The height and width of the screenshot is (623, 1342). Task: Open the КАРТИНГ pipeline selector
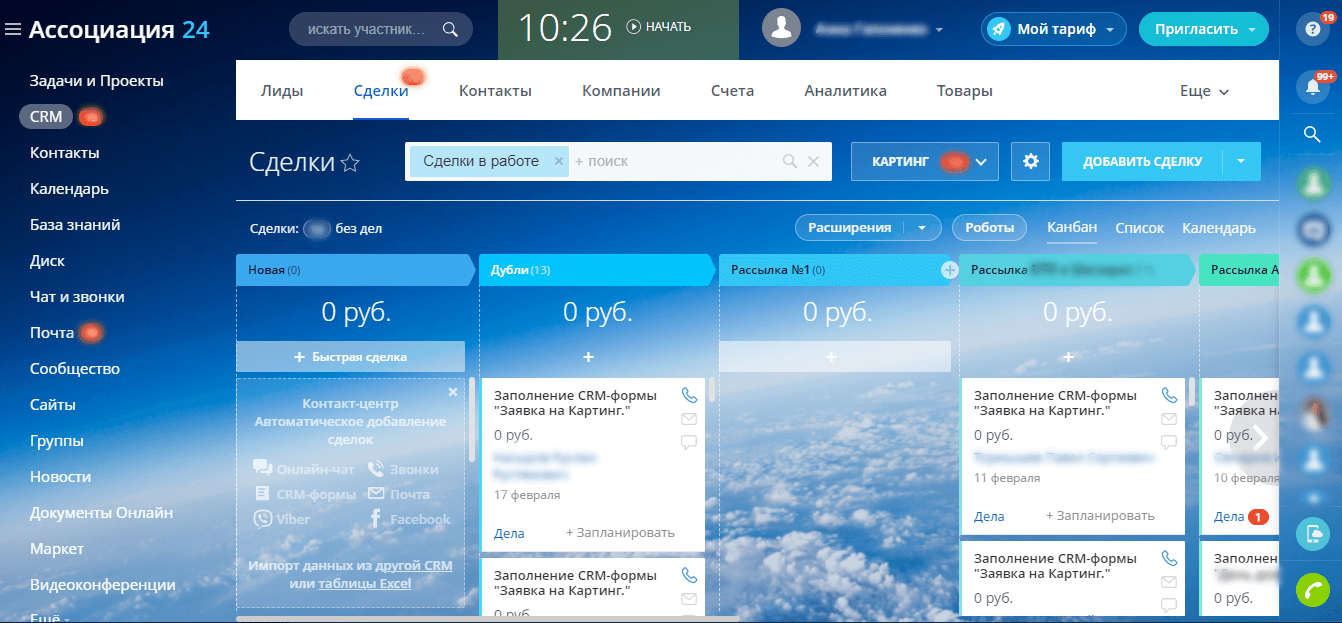tap(925, 161)
